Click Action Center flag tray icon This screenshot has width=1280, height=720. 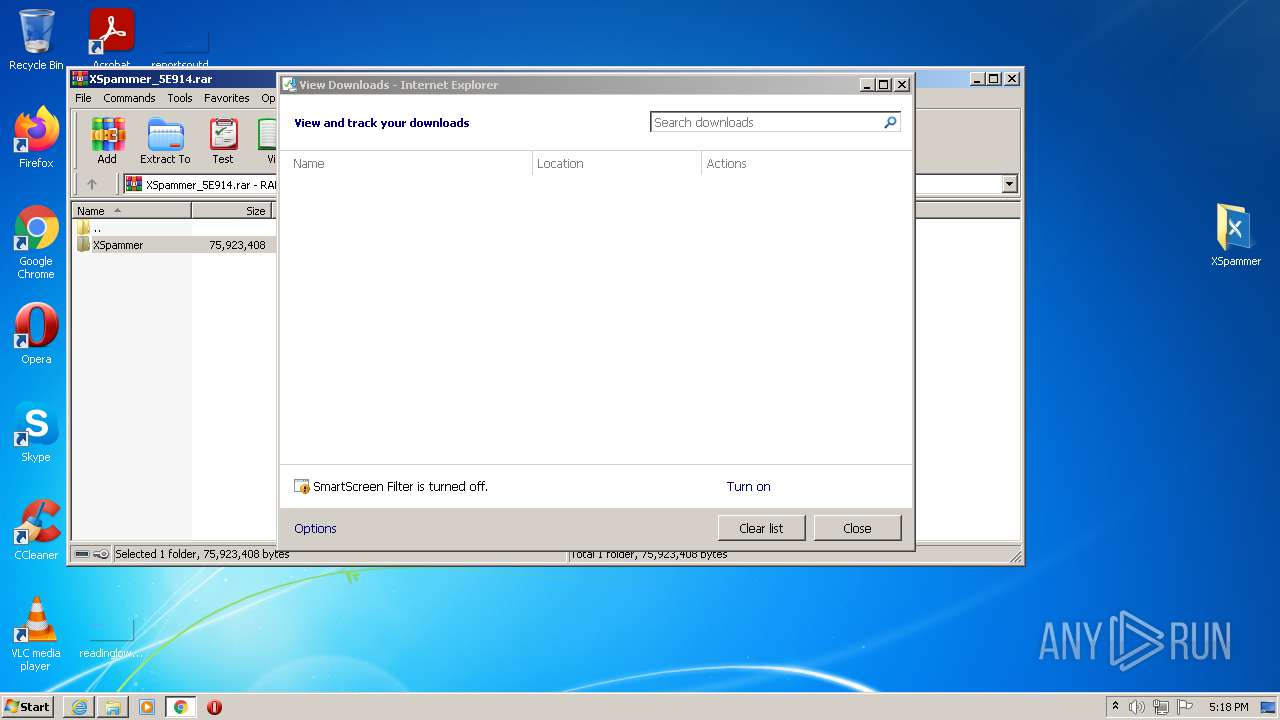(x=1185, y=707)
